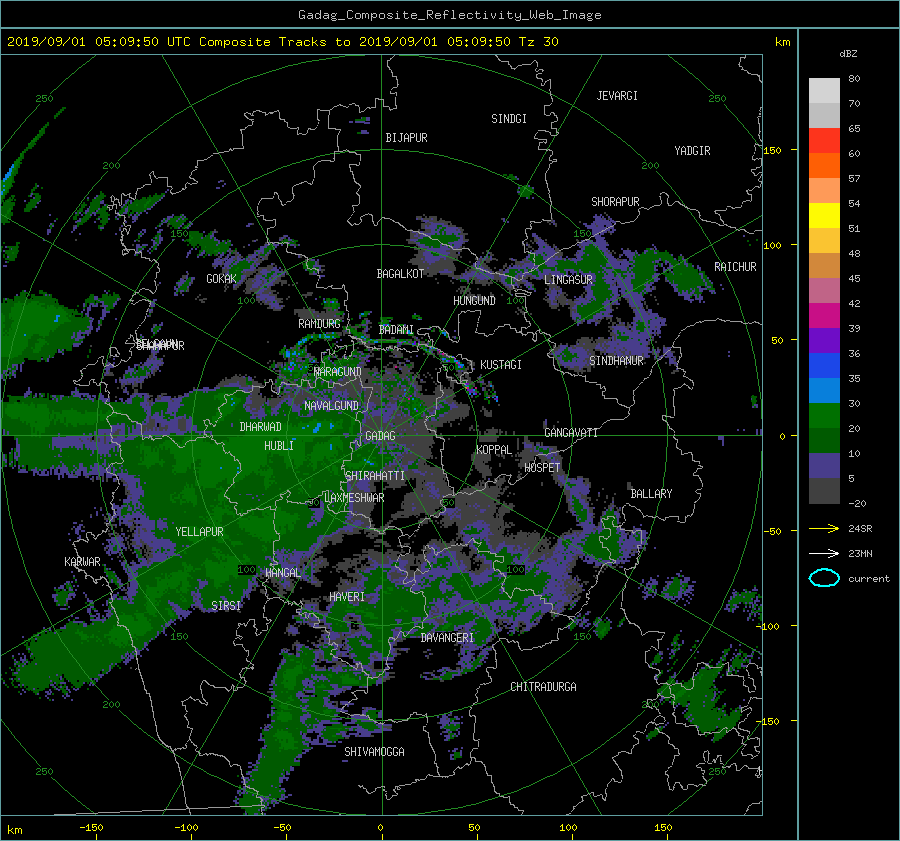The height and width of the screenshot is (841, 900).
Task: Click the 80 dBZ scale value
Action: point(854,79)
